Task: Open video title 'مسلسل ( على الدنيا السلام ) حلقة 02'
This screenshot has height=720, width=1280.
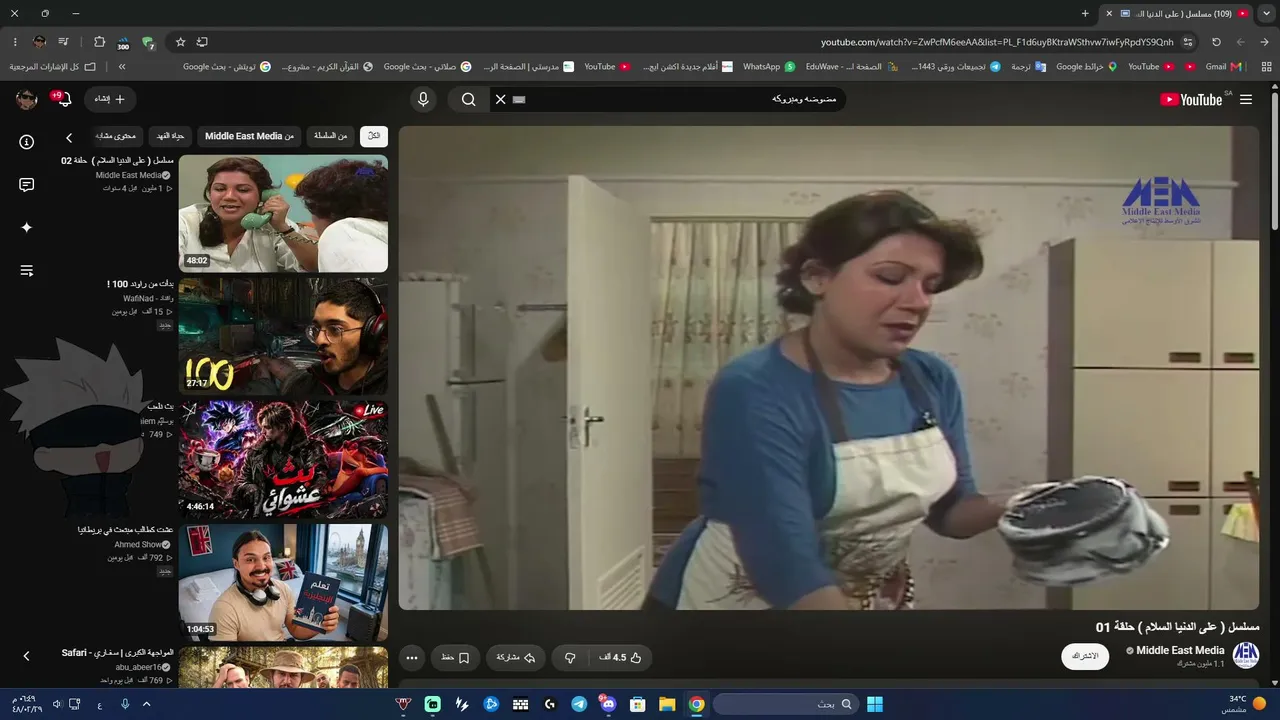Action: (x=118, y=160)
